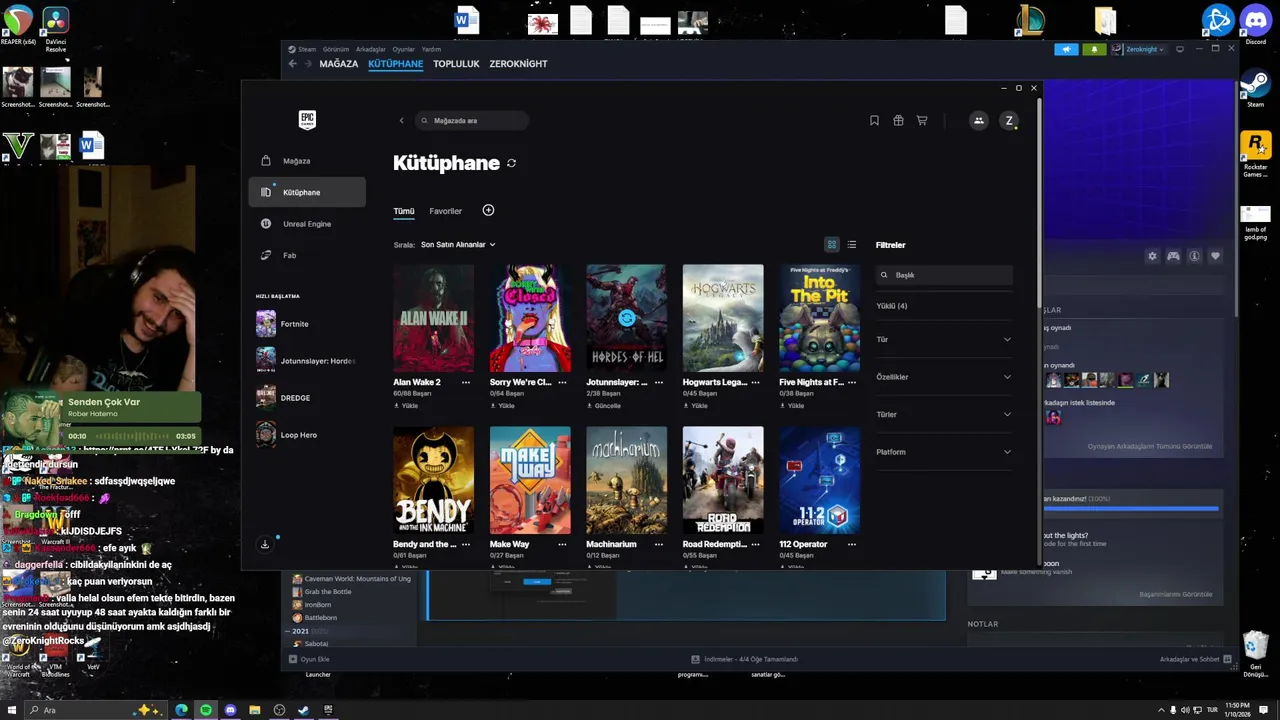Click the Windows taskbar Ara search box
Screen dimensions: 1280x720
[95, 710]
